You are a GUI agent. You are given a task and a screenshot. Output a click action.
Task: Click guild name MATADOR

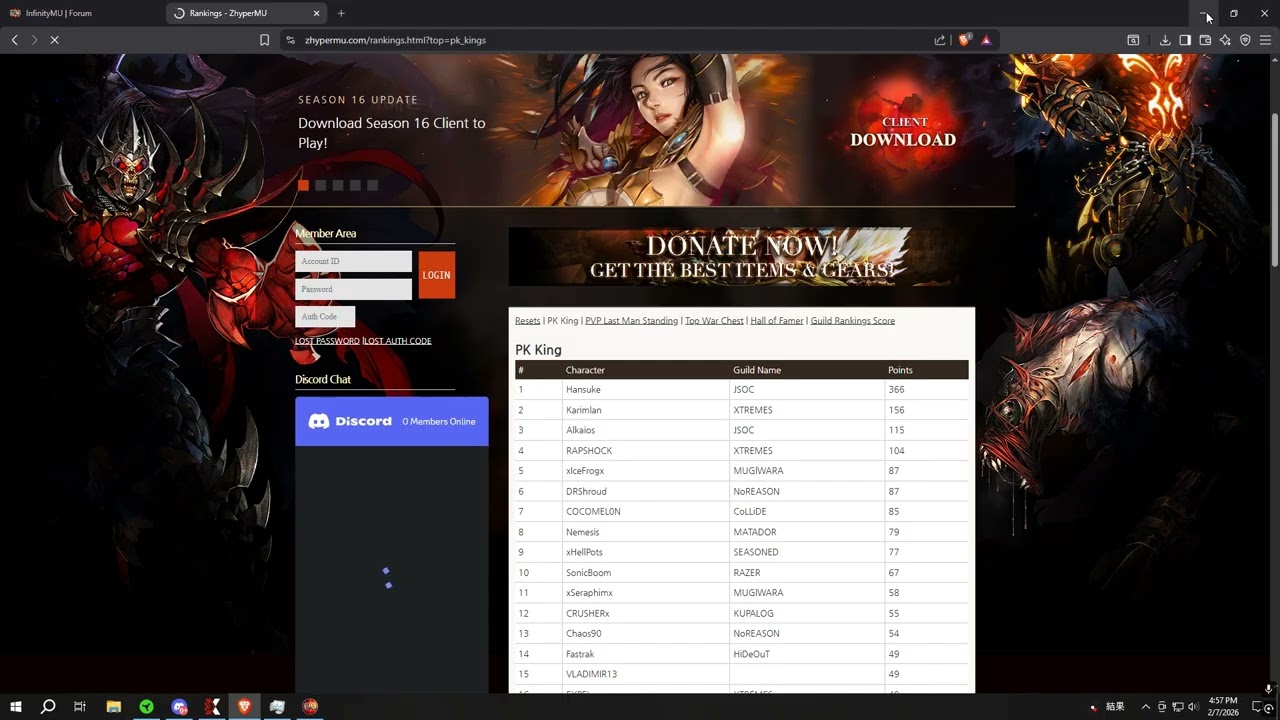click(755, 532)
